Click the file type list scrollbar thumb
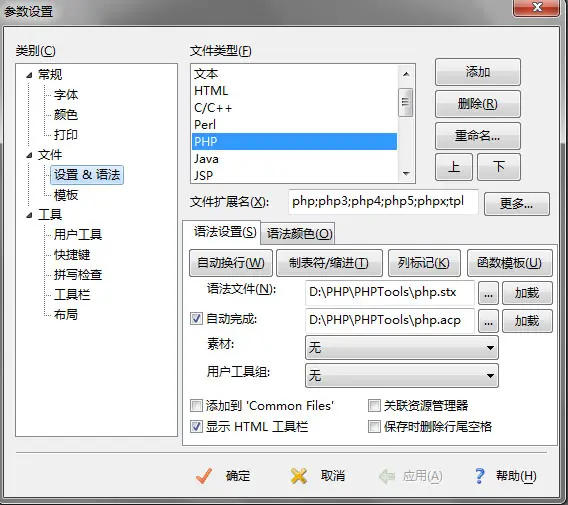 (x=406, y=103)
